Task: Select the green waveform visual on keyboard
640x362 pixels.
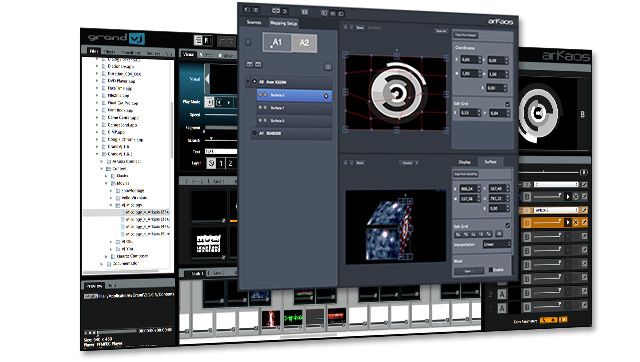Action: tap(293, 318)
